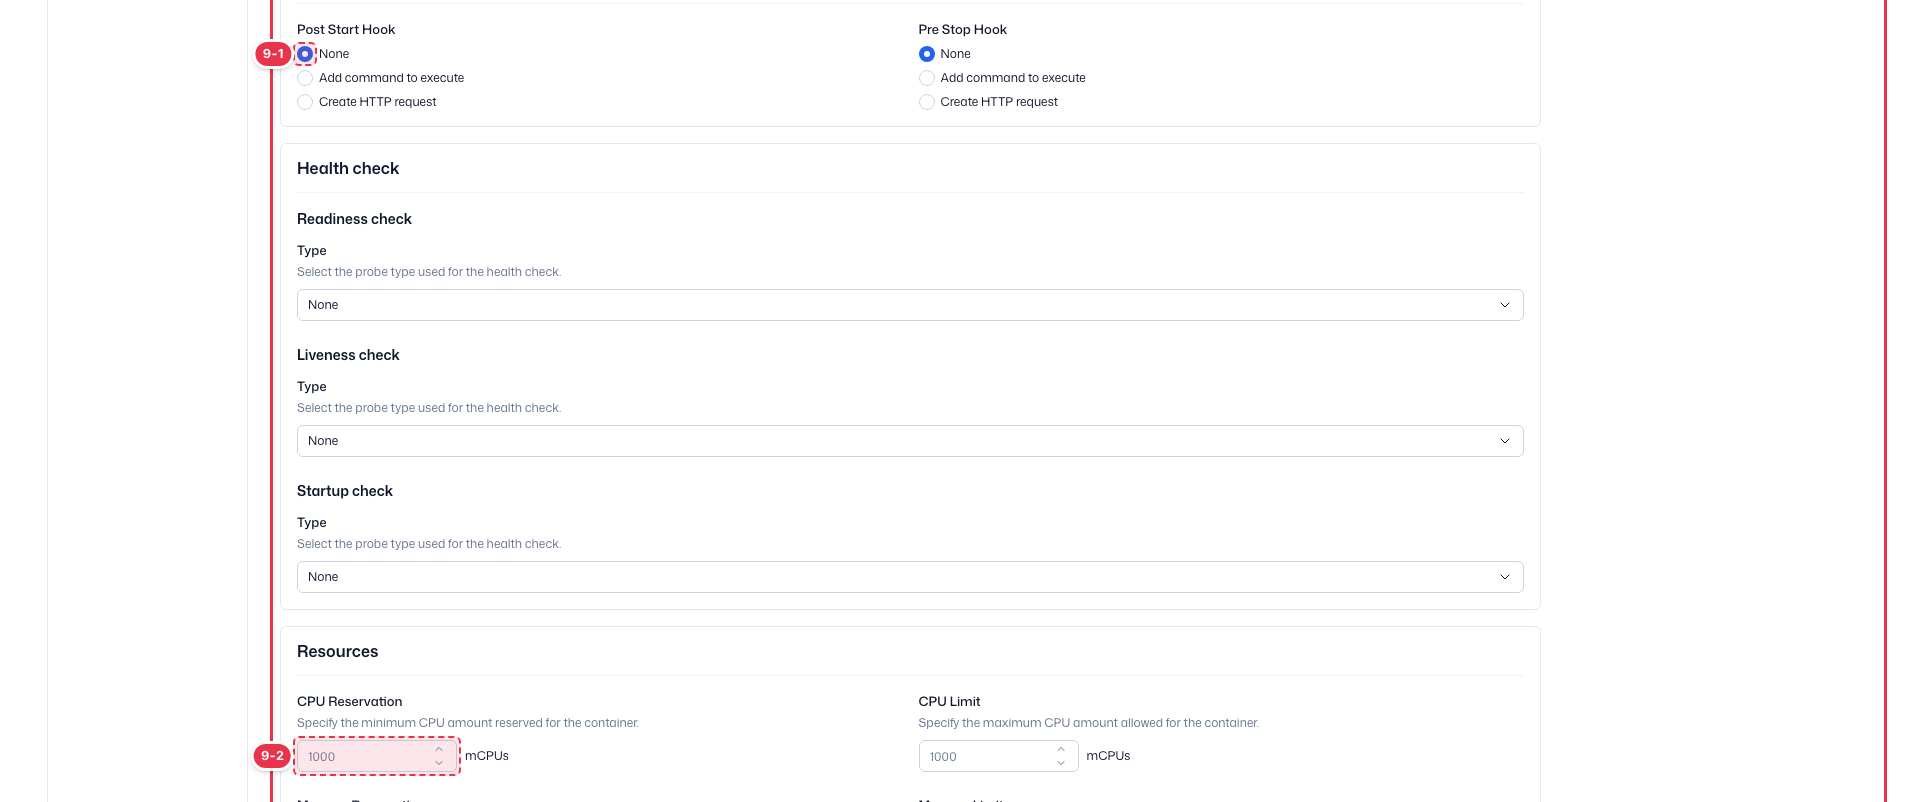Decrease CPU Reservation with down arrow
Screen dimensions: 1920x802
pos(439,763)
